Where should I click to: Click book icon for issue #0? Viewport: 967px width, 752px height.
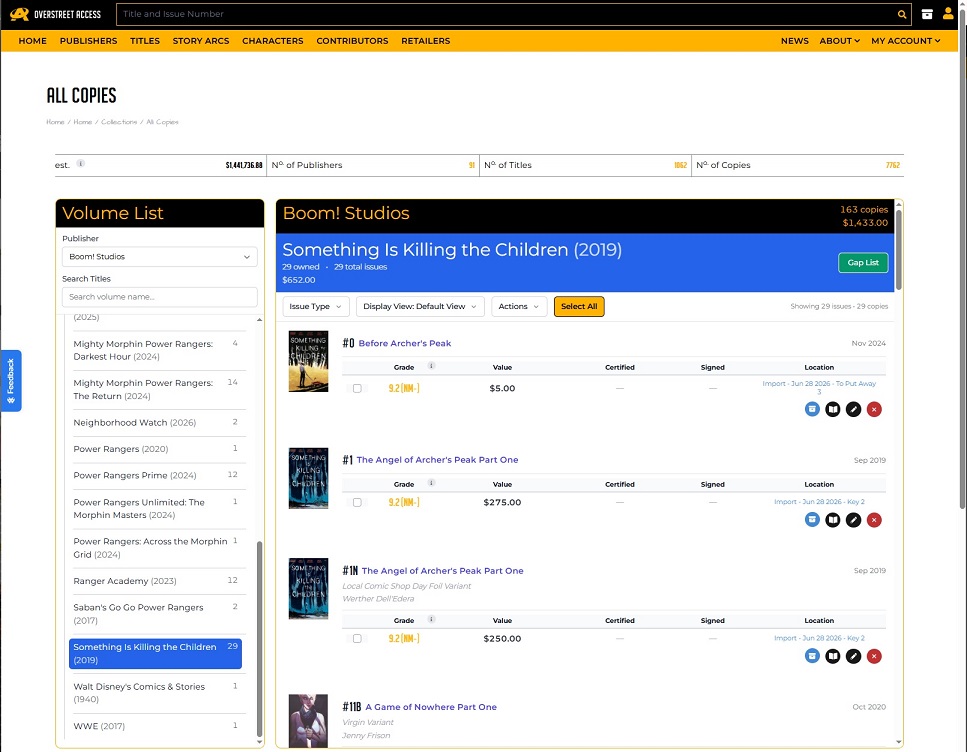(833, 409)
